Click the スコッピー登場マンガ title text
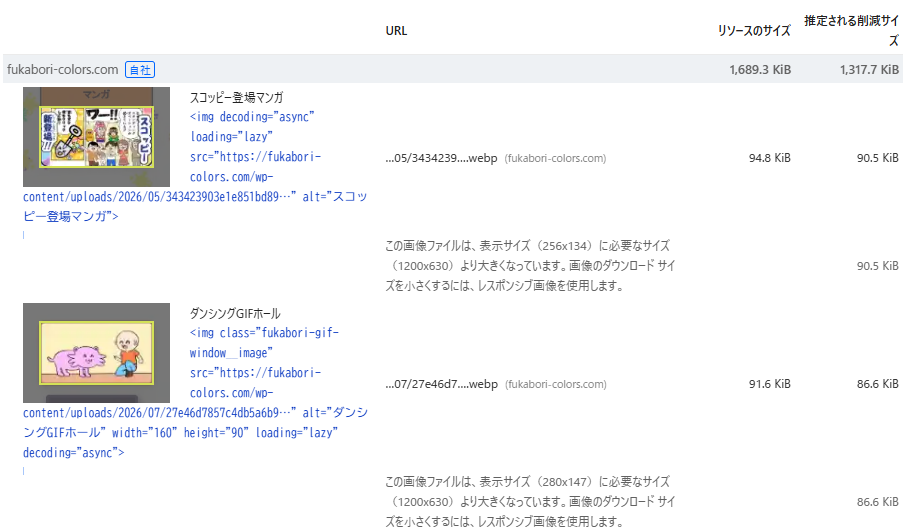Image resolution: width=910 pixels, height=532 pixels. point(236,97)
